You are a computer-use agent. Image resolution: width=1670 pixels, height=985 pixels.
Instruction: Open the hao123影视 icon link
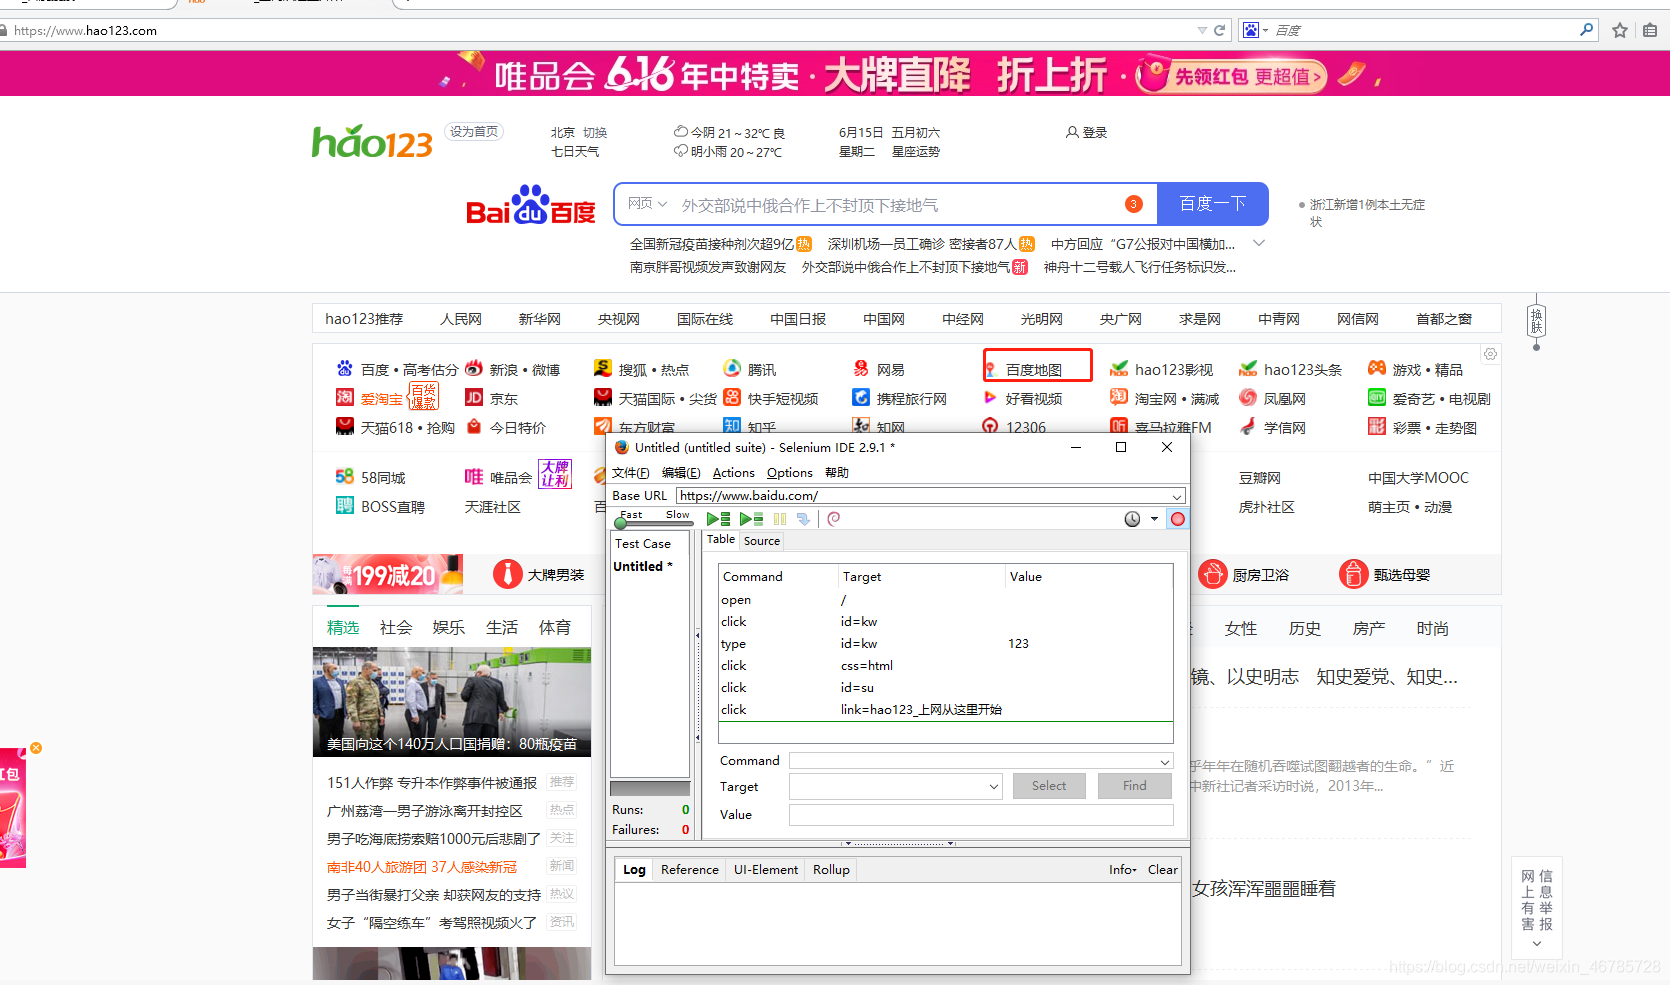coord(1119,368)
